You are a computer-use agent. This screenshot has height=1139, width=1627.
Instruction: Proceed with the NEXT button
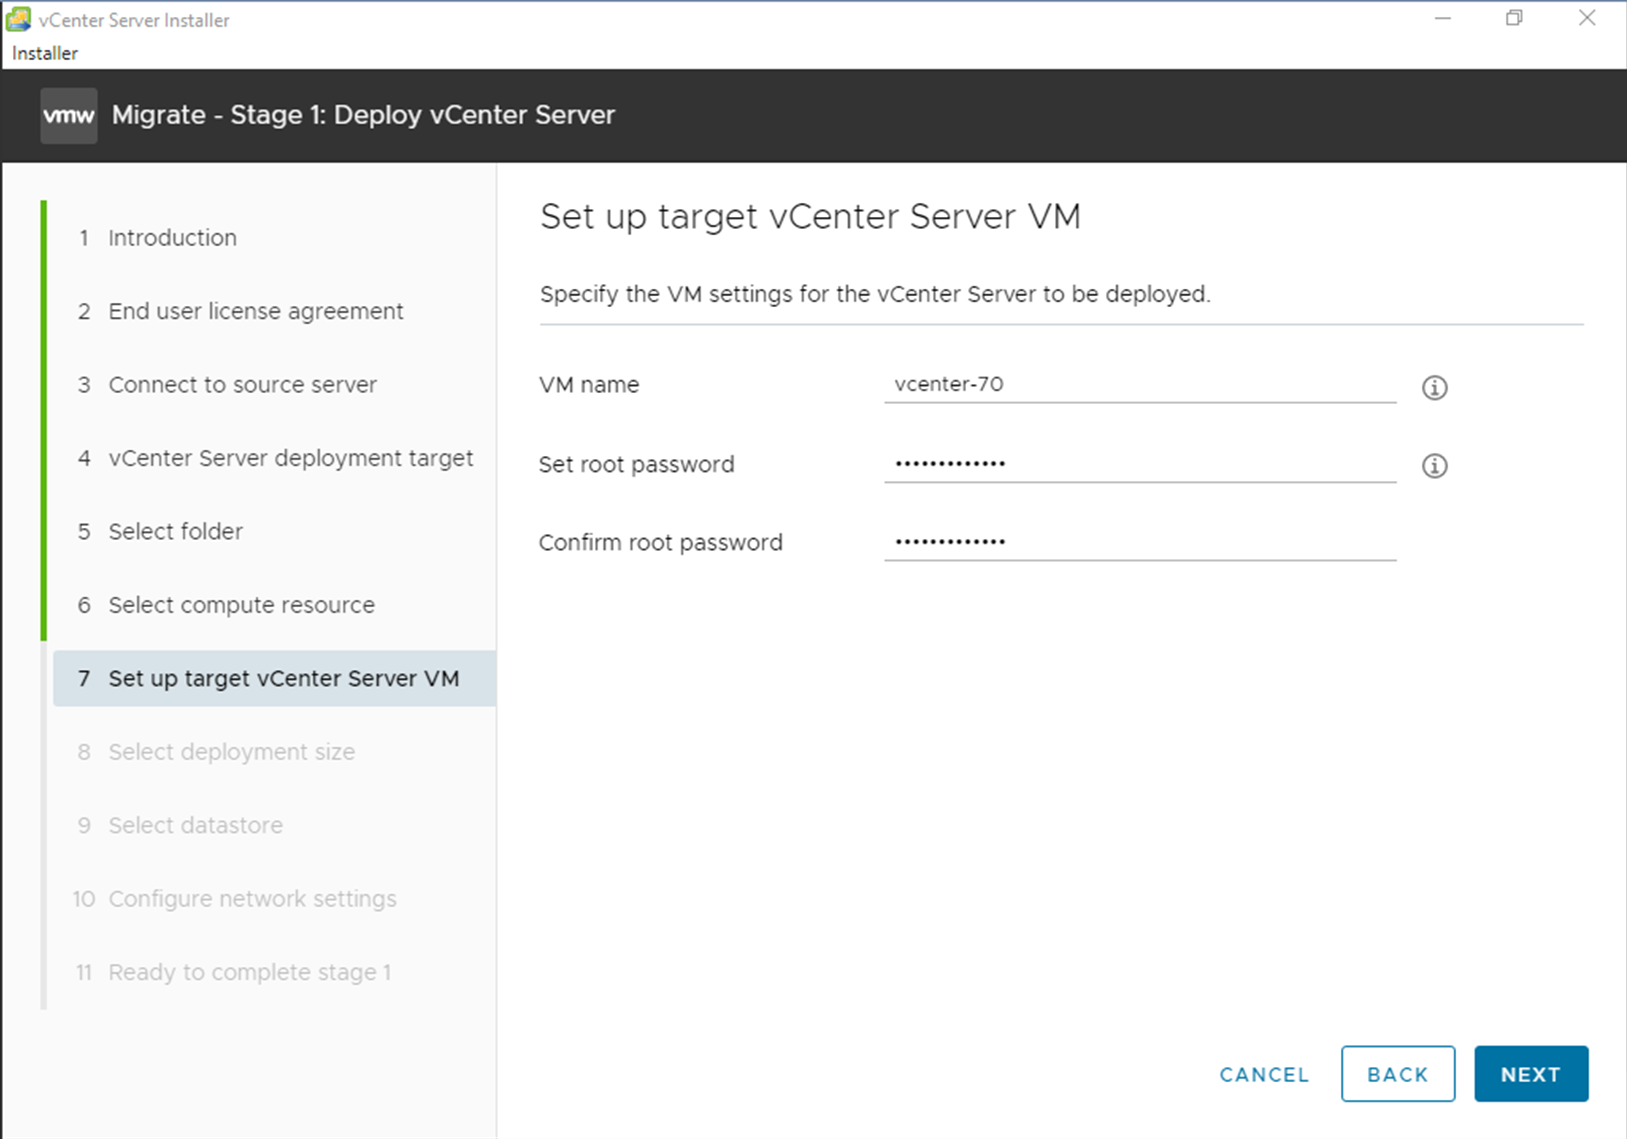[1531, 1074]
